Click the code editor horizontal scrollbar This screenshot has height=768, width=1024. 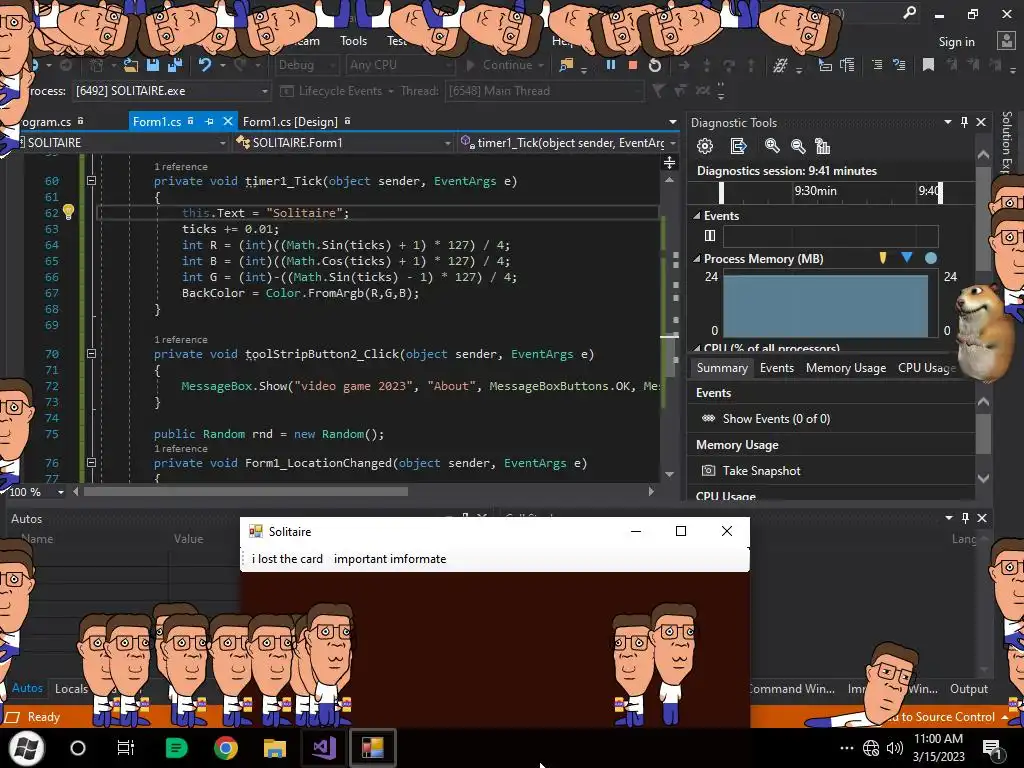point(246,491)
